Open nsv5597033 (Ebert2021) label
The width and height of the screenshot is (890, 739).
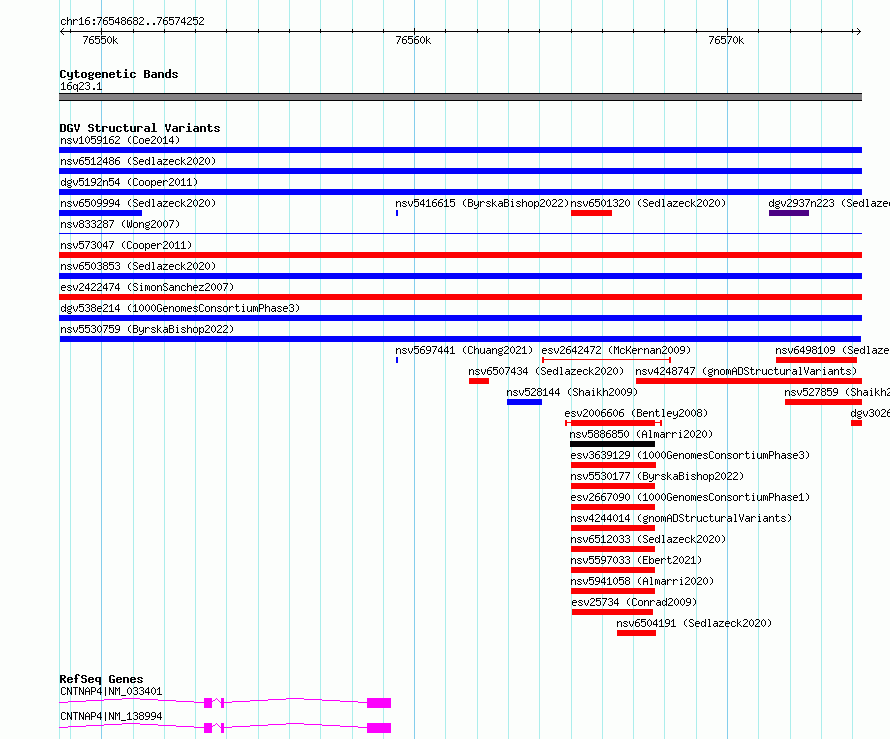pyautogui.click(x=636, y=560)
